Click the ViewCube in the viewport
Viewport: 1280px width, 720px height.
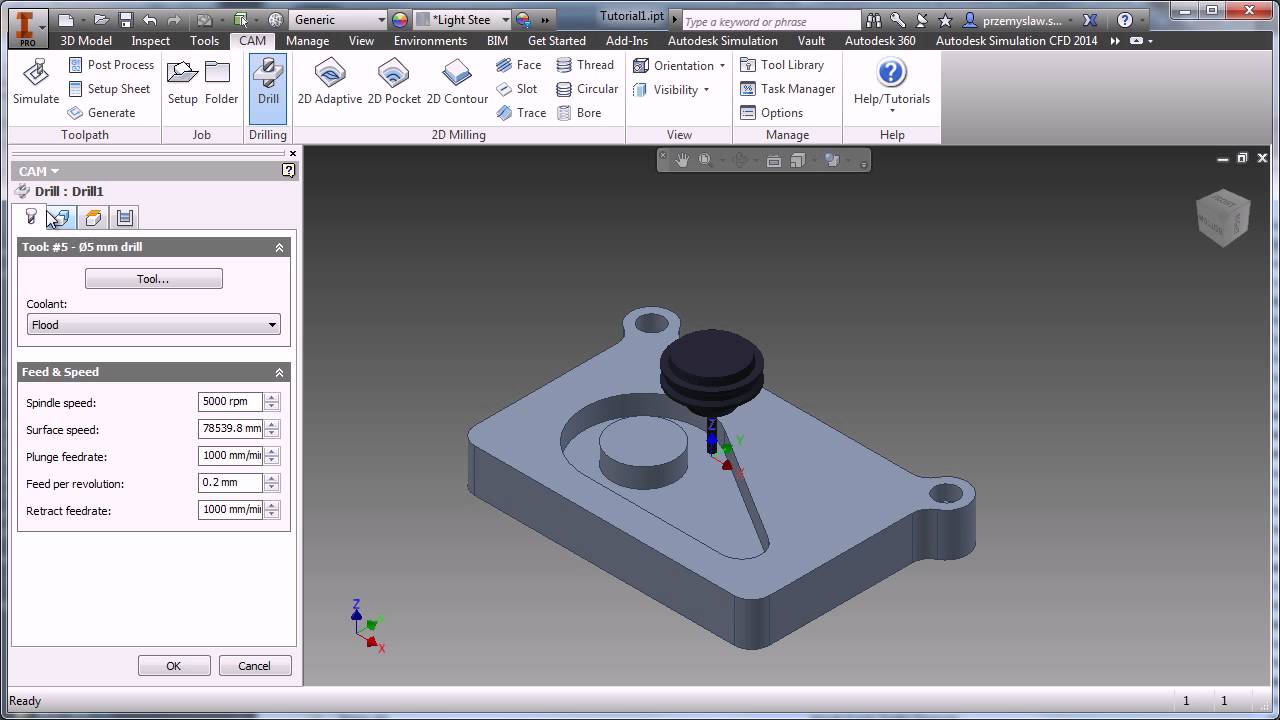(1222, 217)
